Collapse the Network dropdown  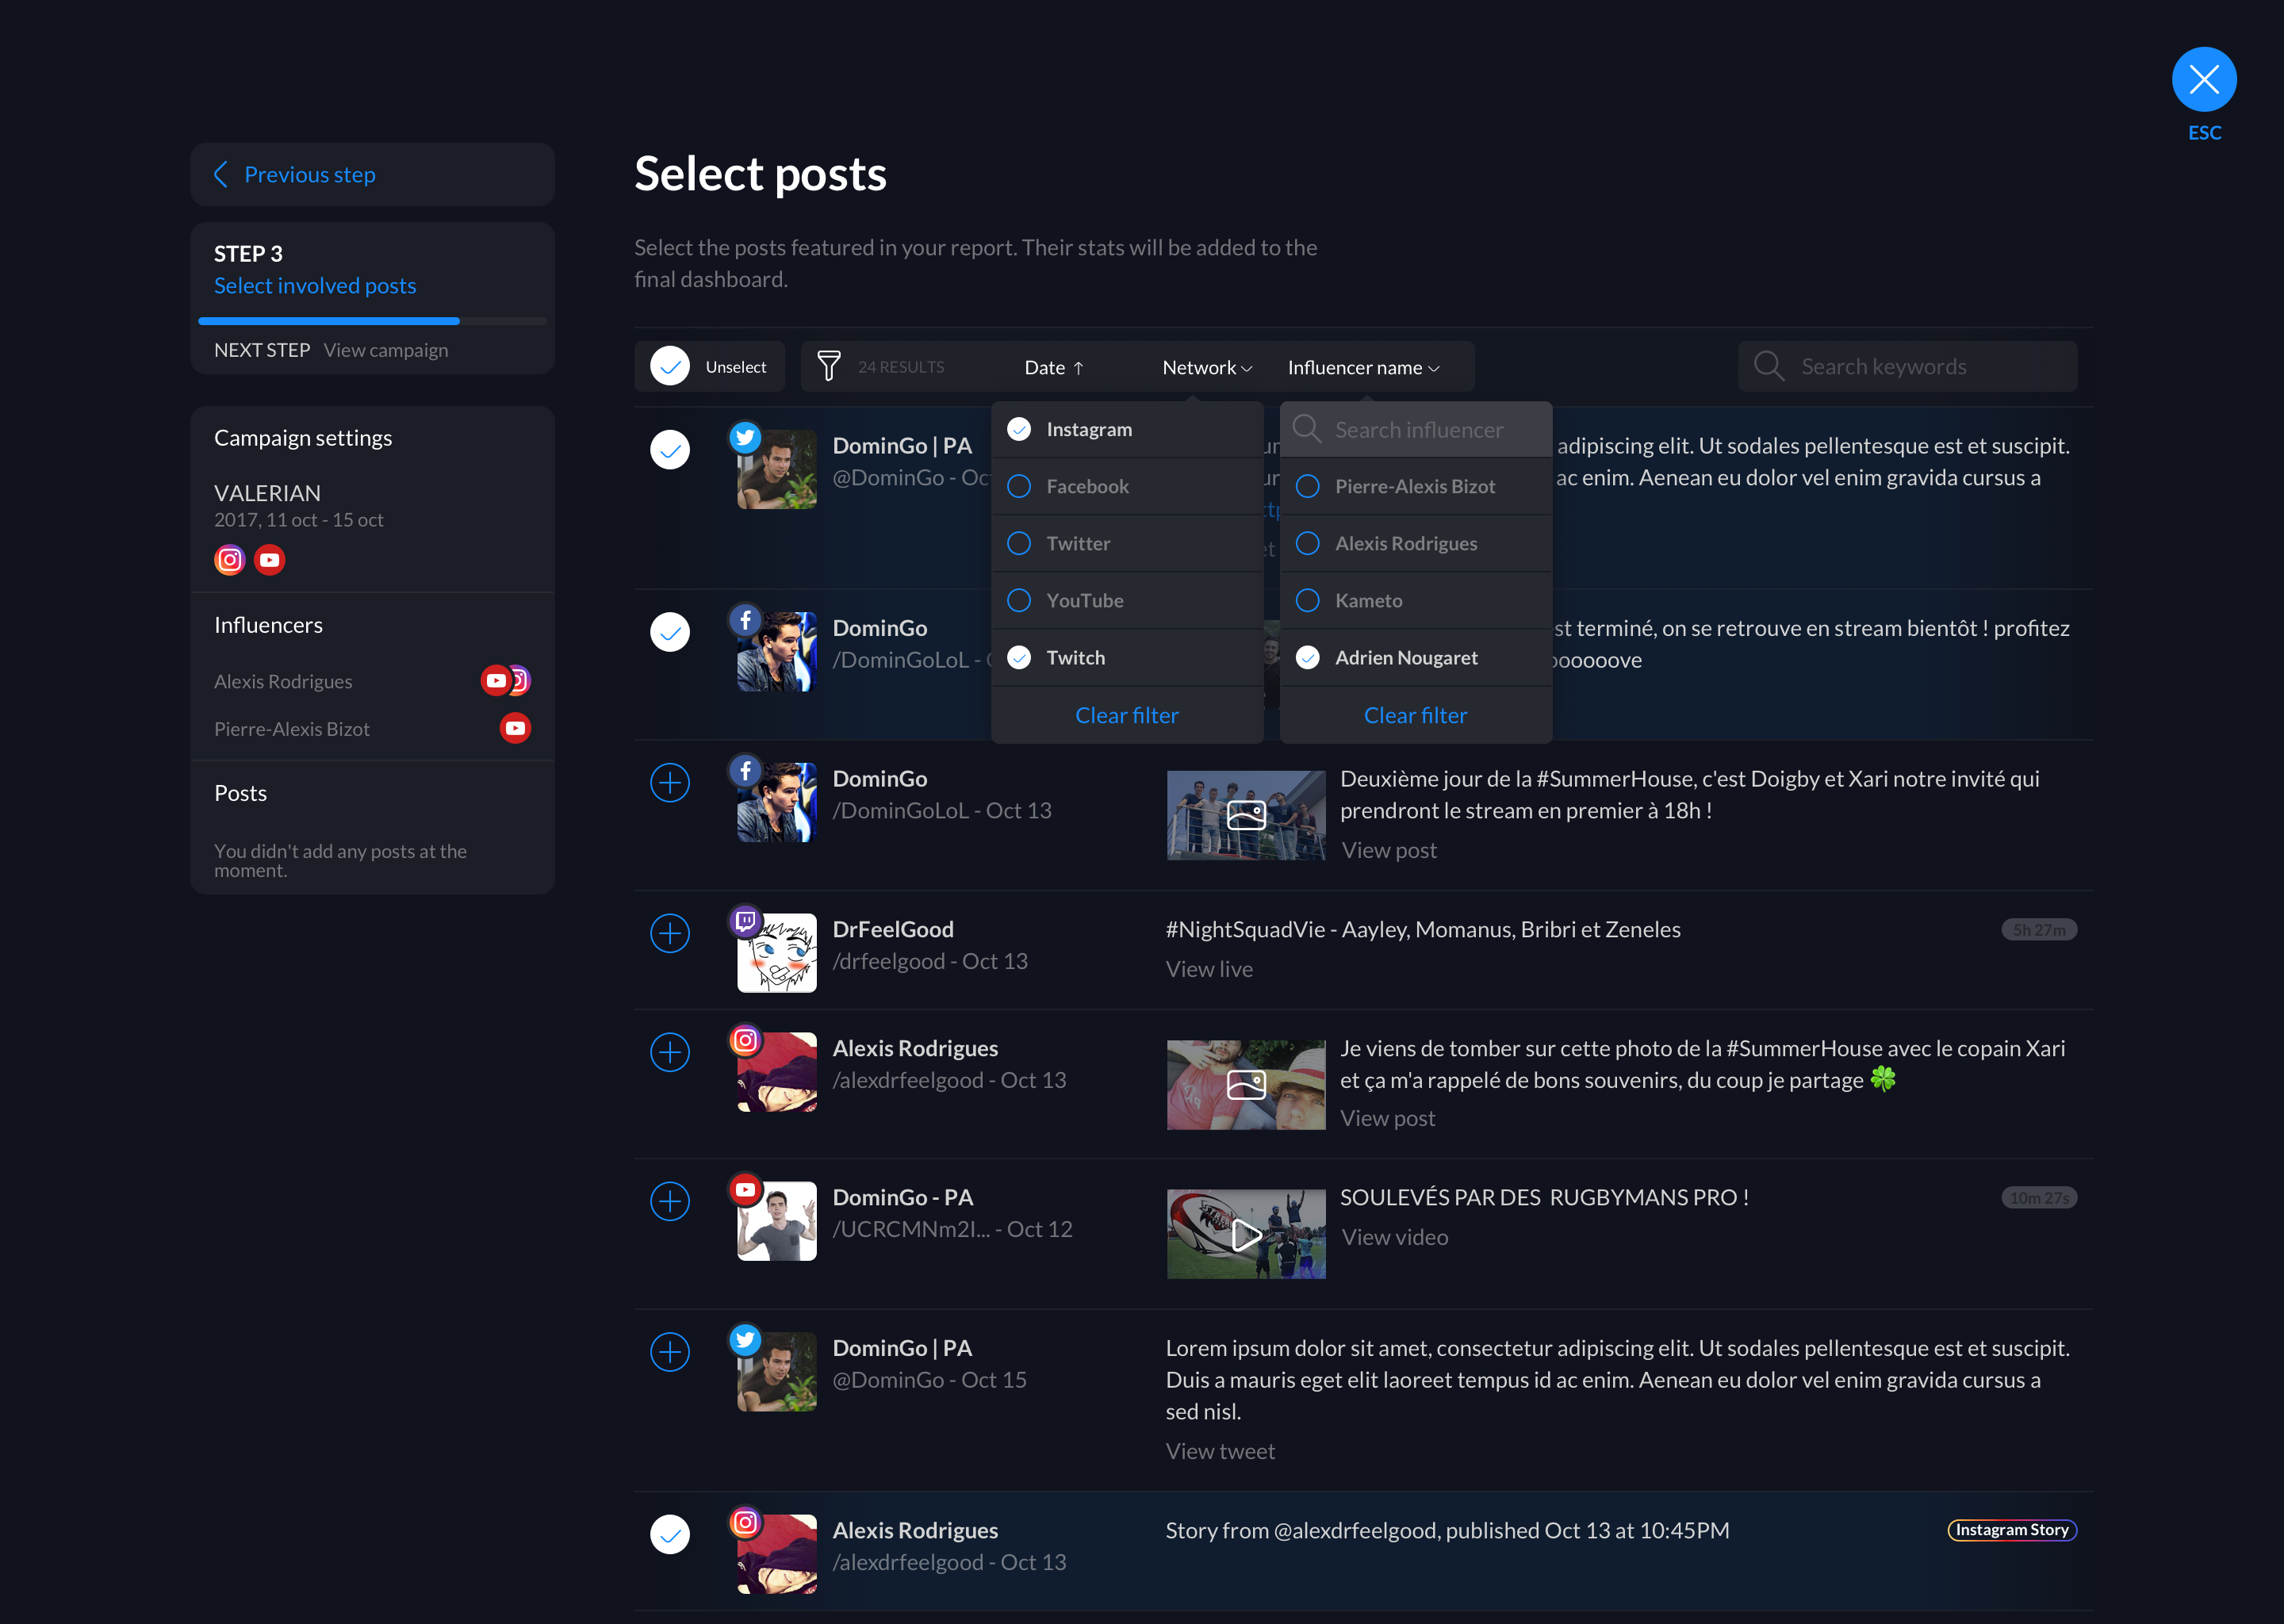click(1207, 367)
